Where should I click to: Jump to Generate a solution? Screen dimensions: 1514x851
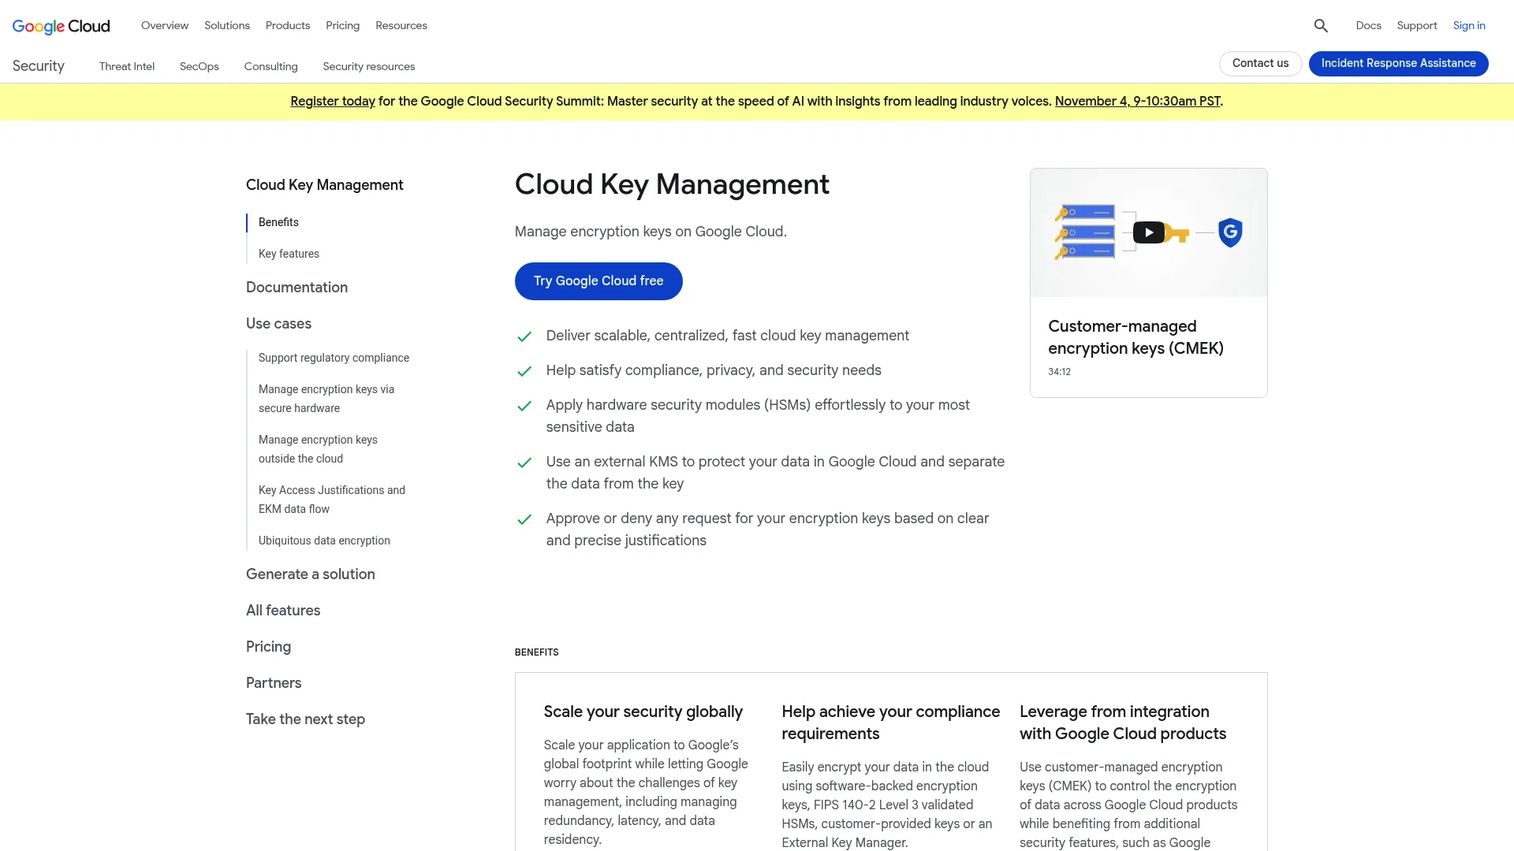click(x=311, y=575)
